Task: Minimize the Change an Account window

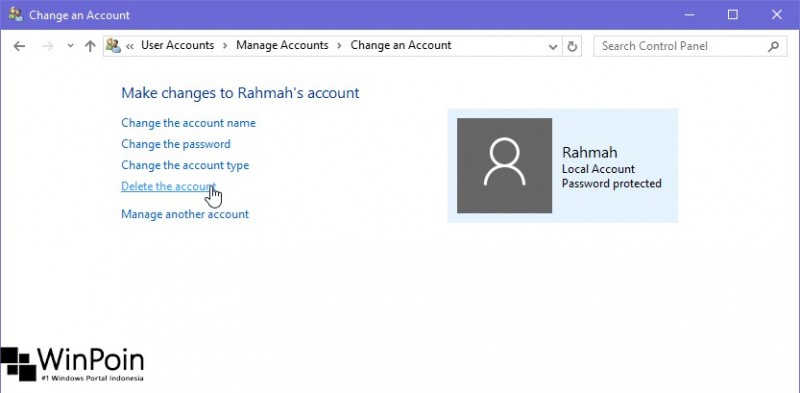Action: (689, 15)
